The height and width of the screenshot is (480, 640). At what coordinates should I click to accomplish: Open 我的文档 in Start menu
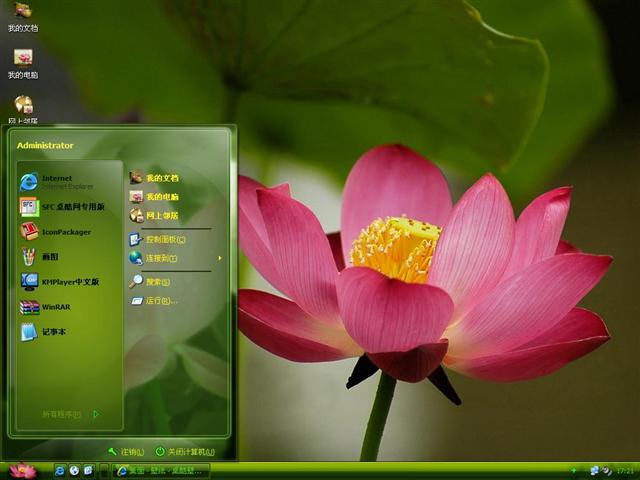tap(154, 178)
